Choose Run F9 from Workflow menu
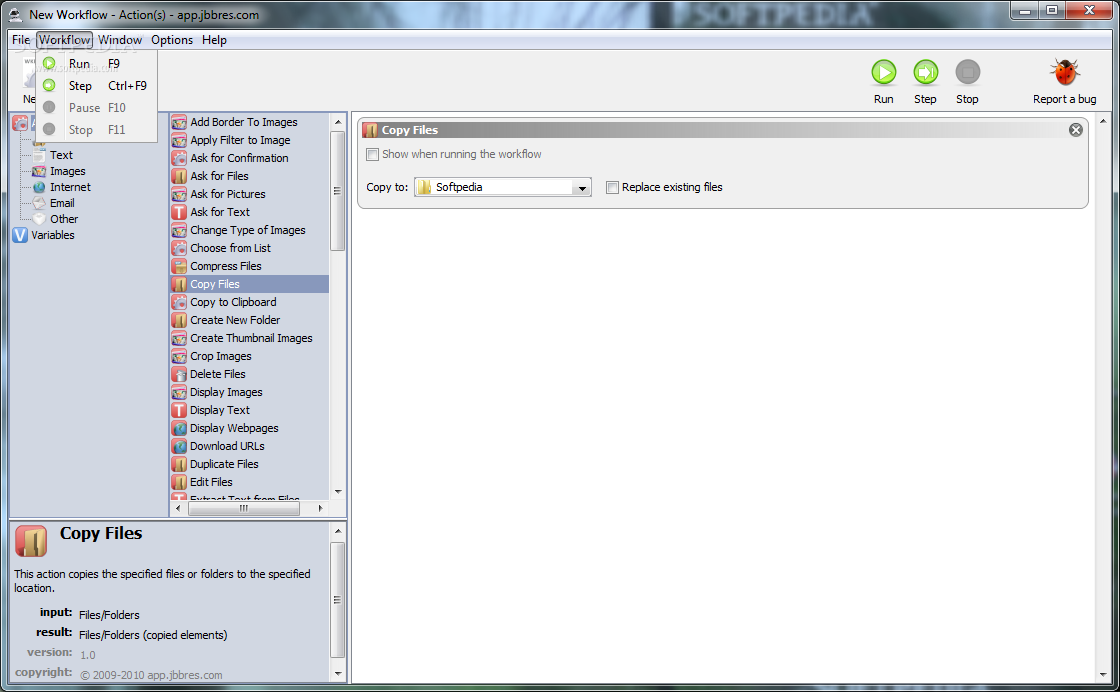The image size is (1120, 692). click(x=96, y=64)
